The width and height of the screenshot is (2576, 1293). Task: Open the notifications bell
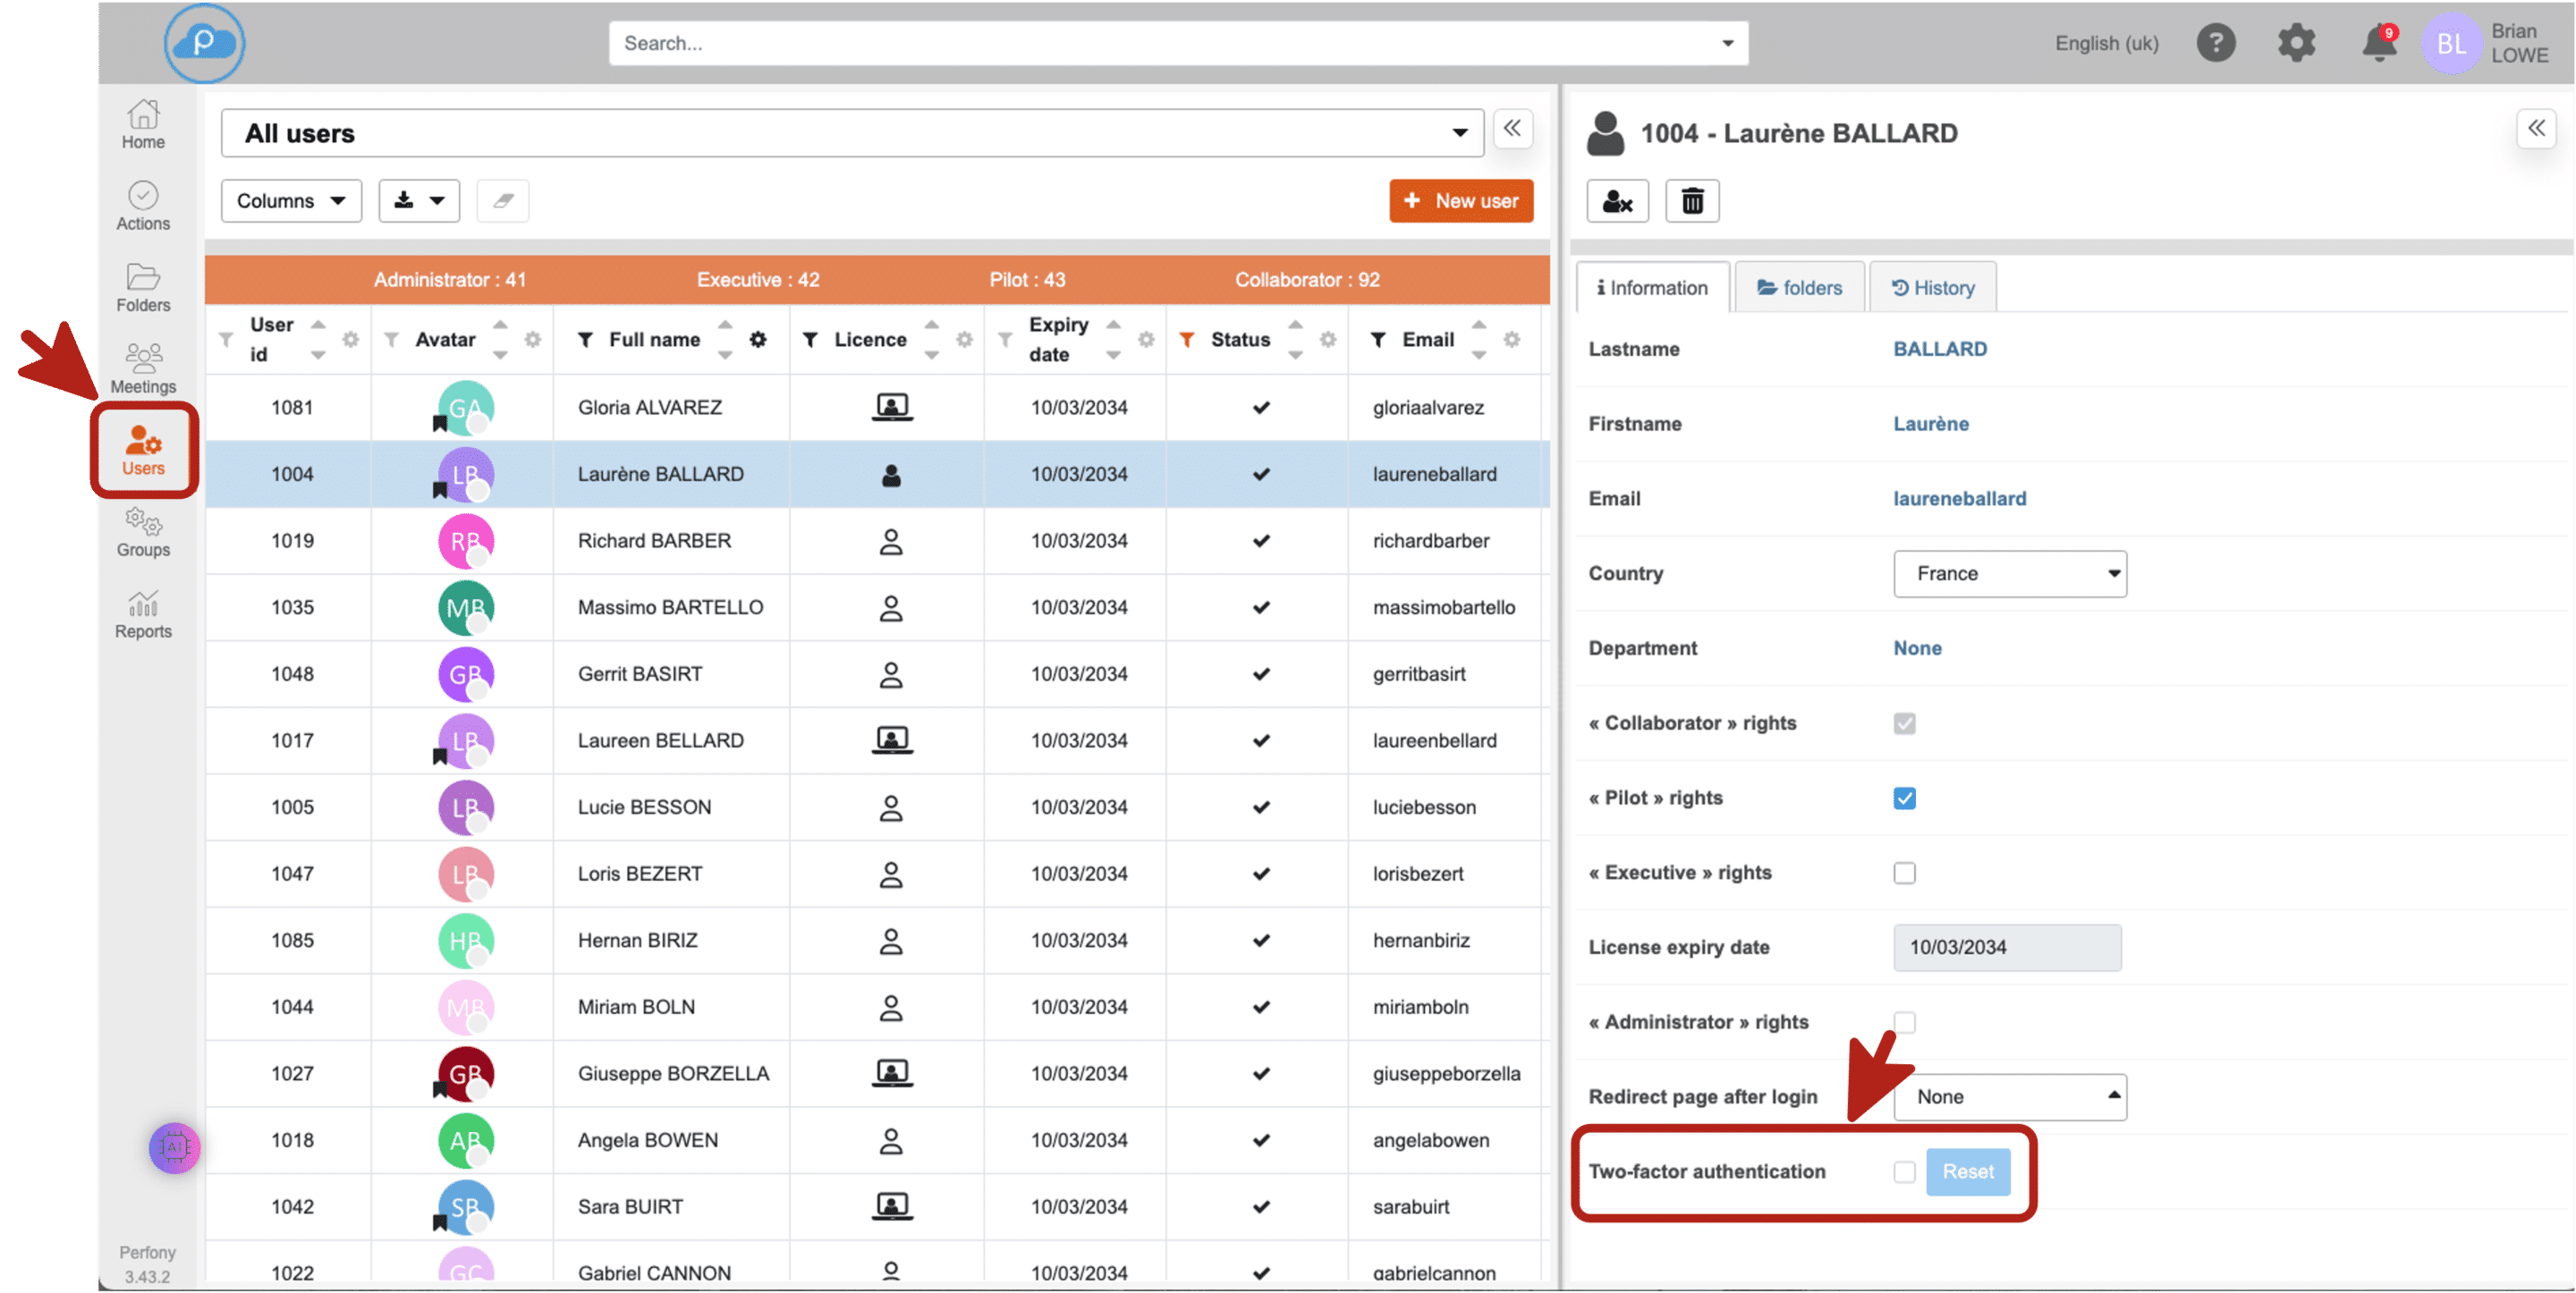click(2379, 44)
